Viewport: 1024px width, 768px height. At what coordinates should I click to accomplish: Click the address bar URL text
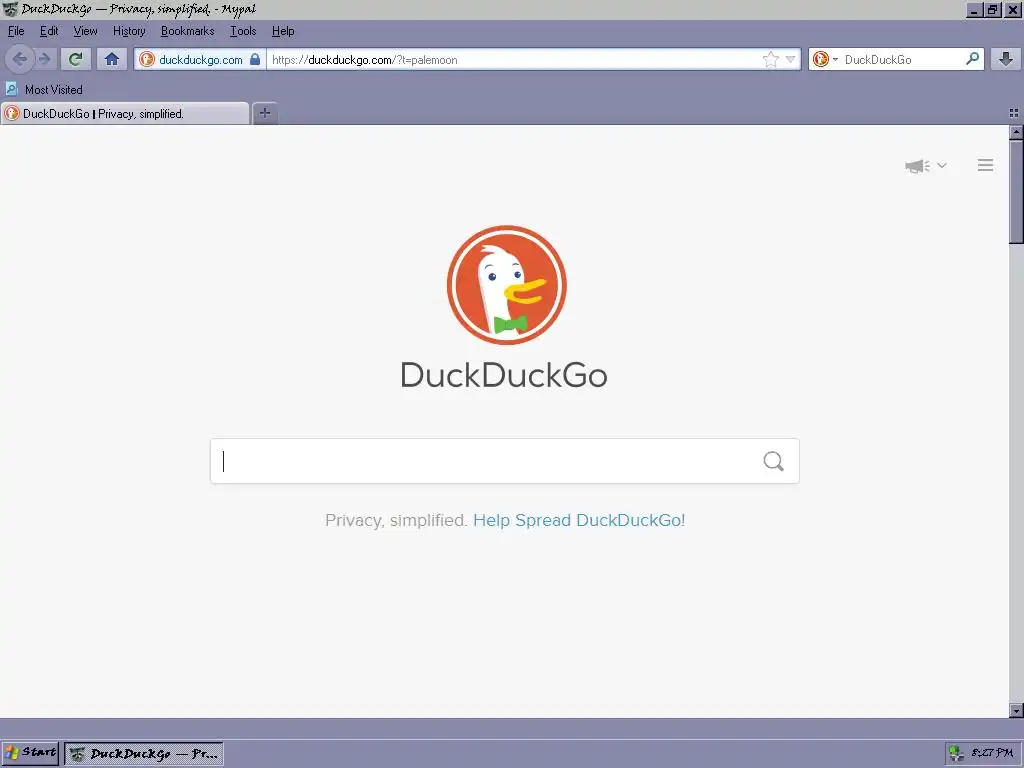tap(364, 59)
